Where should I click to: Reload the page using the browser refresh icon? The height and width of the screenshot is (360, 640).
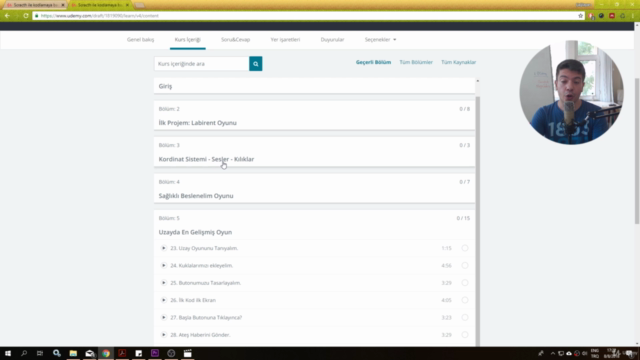(x=26, y=16)
